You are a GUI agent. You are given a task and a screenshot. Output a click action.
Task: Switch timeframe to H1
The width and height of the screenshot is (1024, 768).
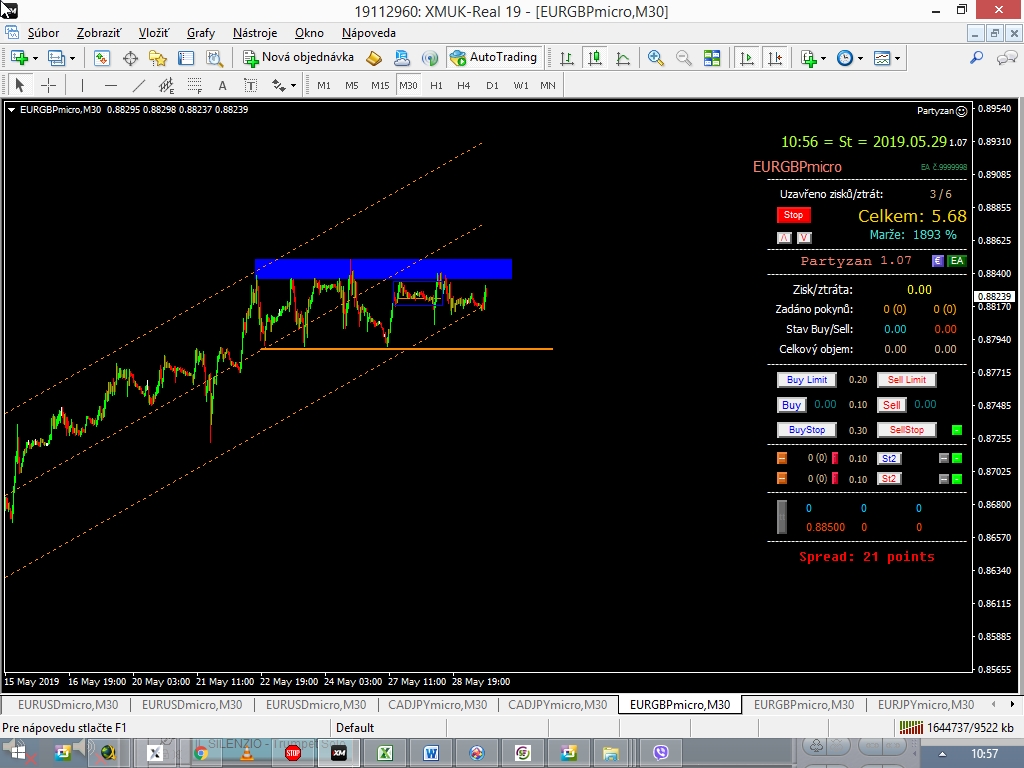coord(436,85)
